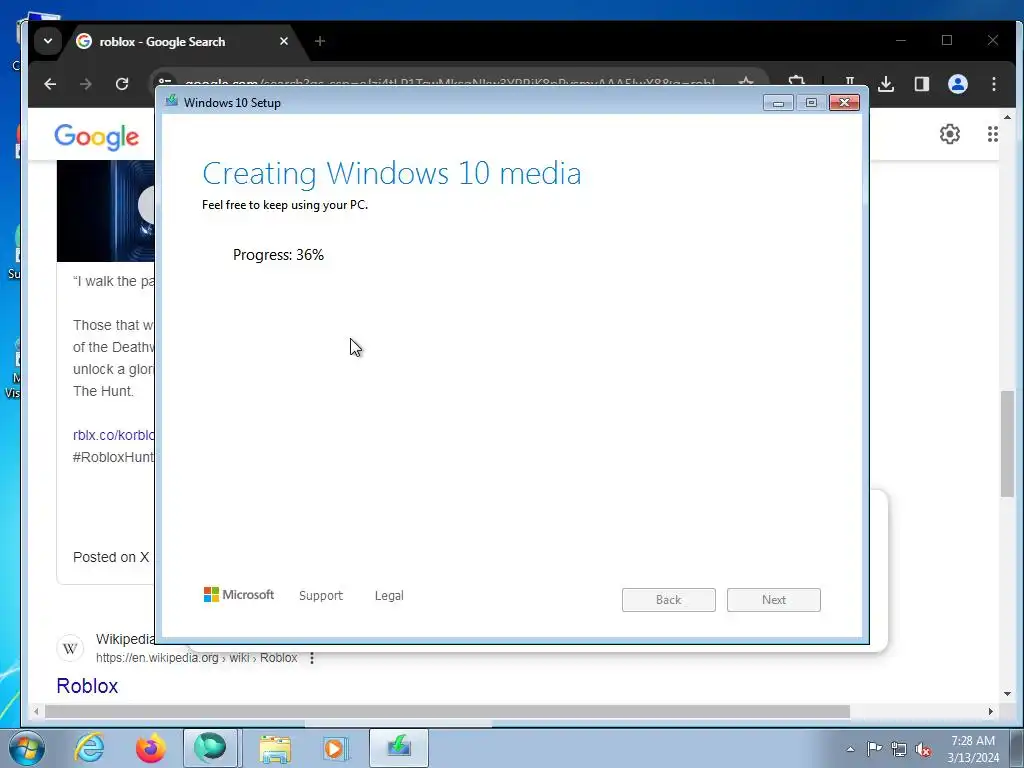This screenshot has height=768, width=1024.
Task: Open the network tray icon
Action: [899, 749]
